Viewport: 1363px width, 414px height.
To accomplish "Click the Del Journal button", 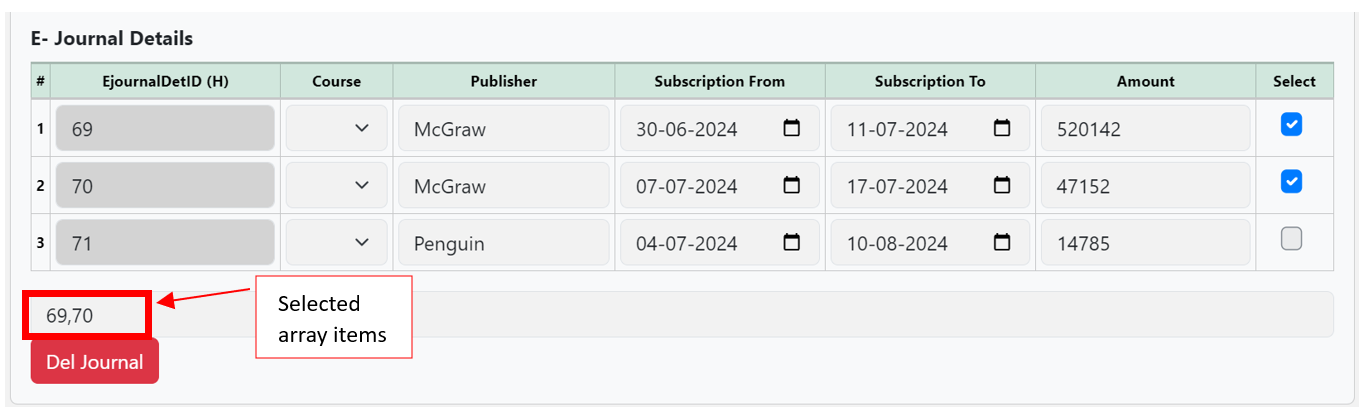I will pos(95,361).
